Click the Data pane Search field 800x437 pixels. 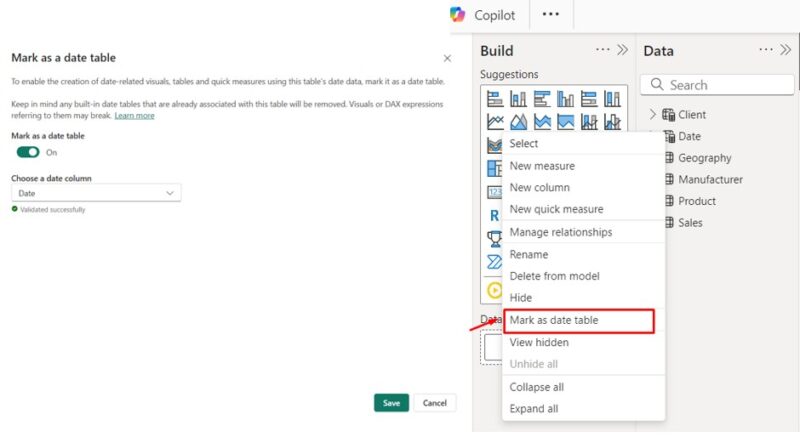click(715, 85)
